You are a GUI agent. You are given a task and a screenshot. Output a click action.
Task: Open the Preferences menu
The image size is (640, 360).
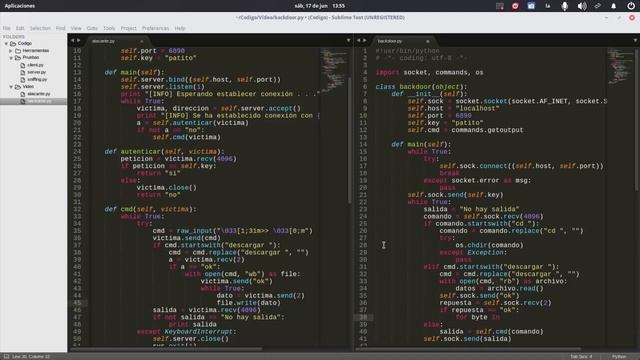click(x=155, y=28)
